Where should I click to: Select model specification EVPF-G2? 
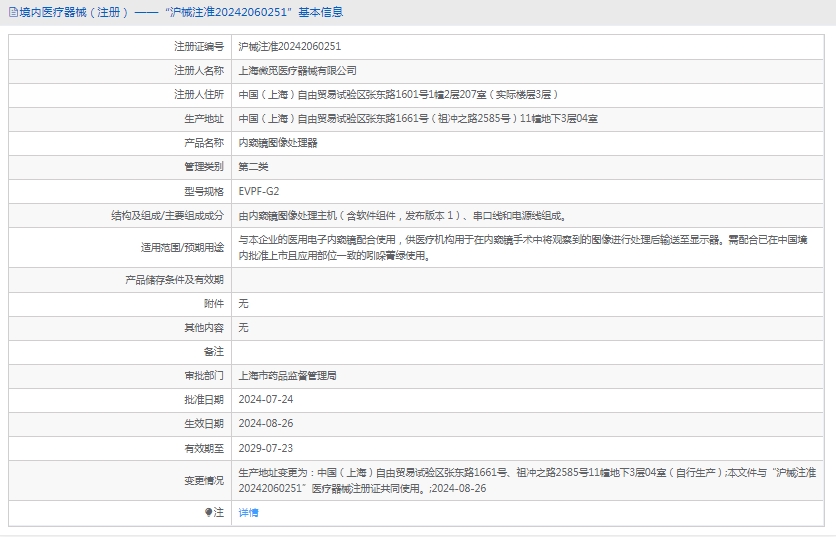coord(259,191)
